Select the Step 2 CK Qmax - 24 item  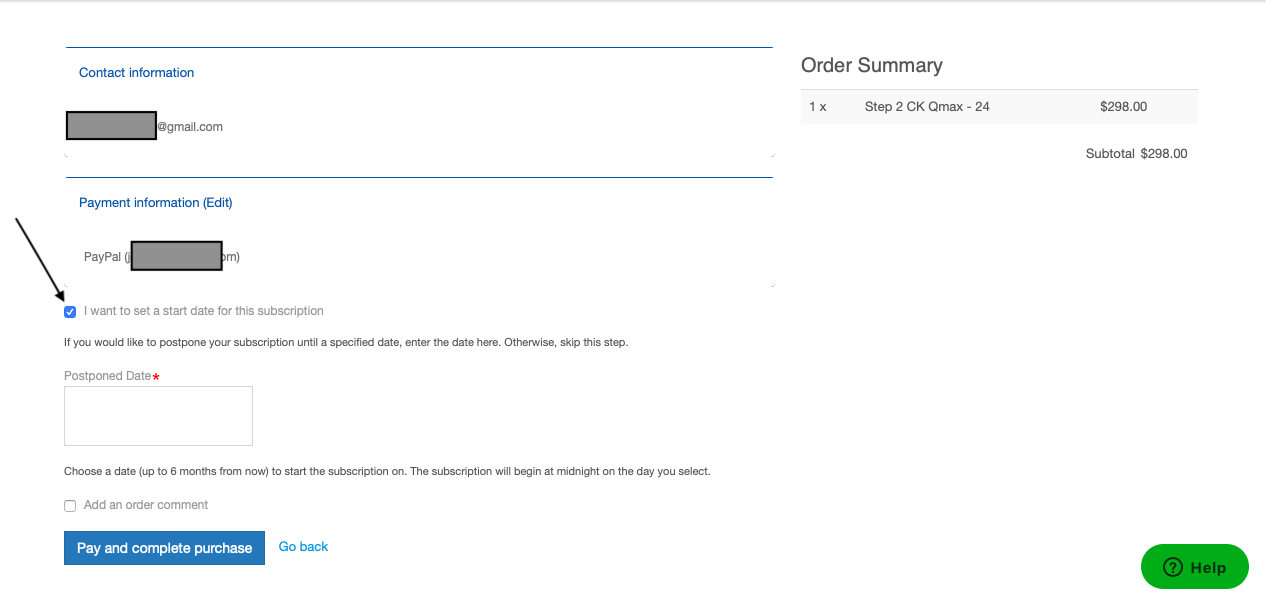(x=927, y=107)
